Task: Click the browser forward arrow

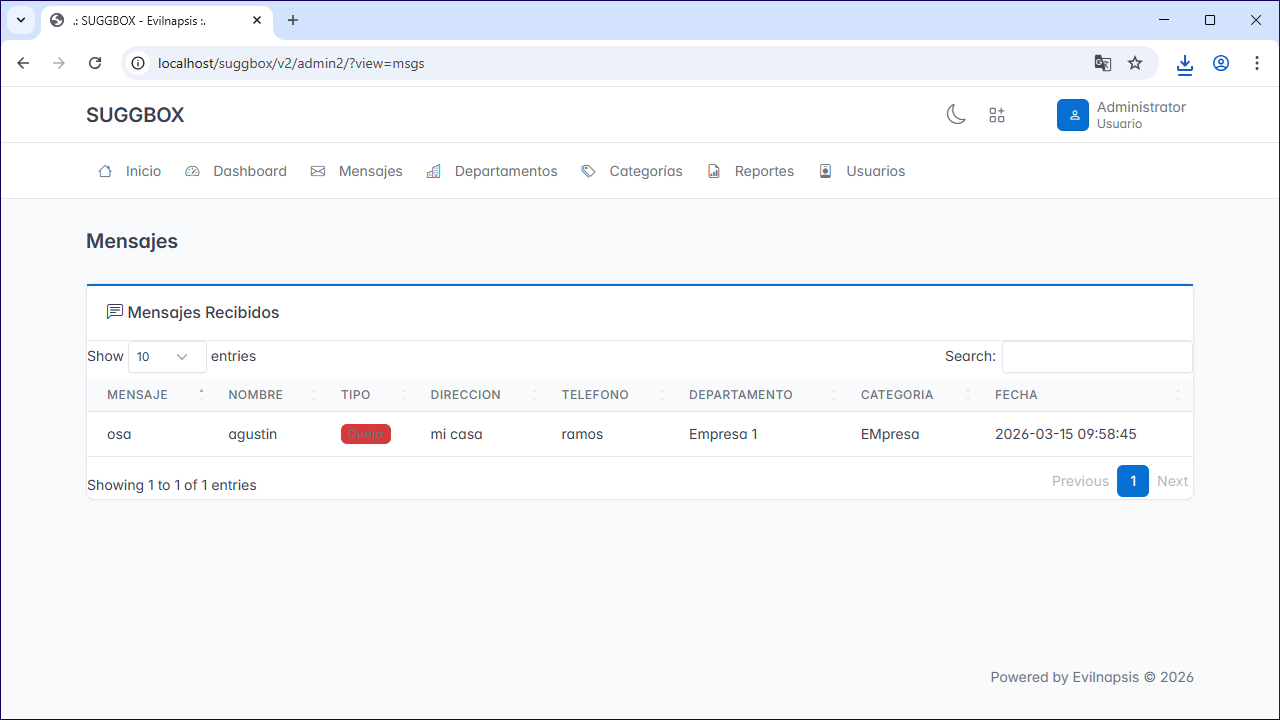Action: pos(59,63)
